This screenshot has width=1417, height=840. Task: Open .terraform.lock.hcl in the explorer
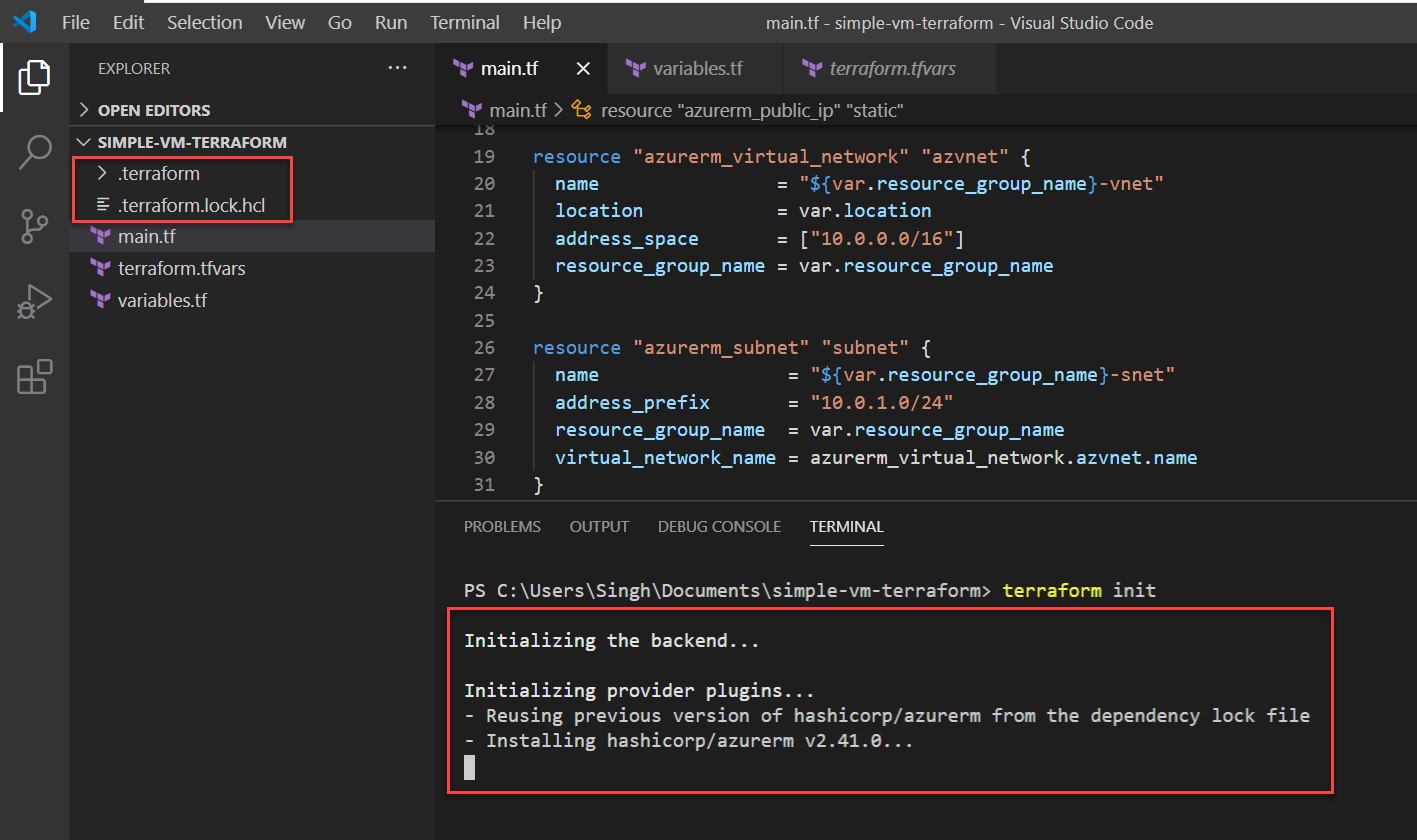191,206
